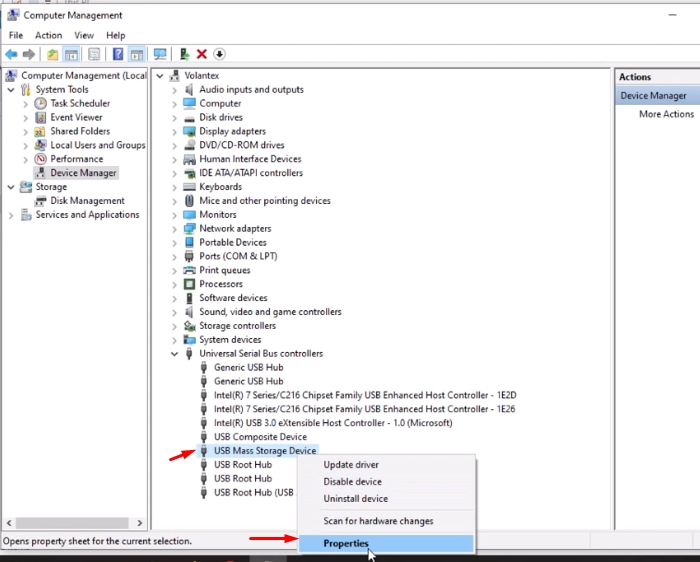Click the Keyboards device icon
Image resolution: width=700 pixels, height=562 pixels.
point(189,187)
